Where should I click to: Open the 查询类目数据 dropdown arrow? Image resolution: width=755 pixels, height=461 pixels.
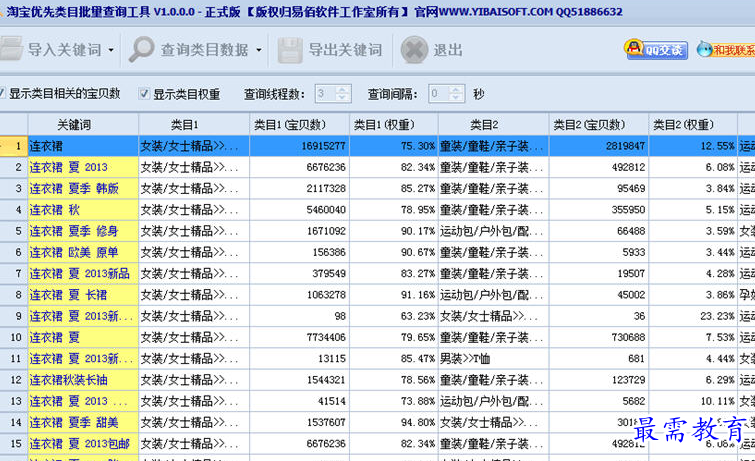pyautogui.click(x=259, y=50)
